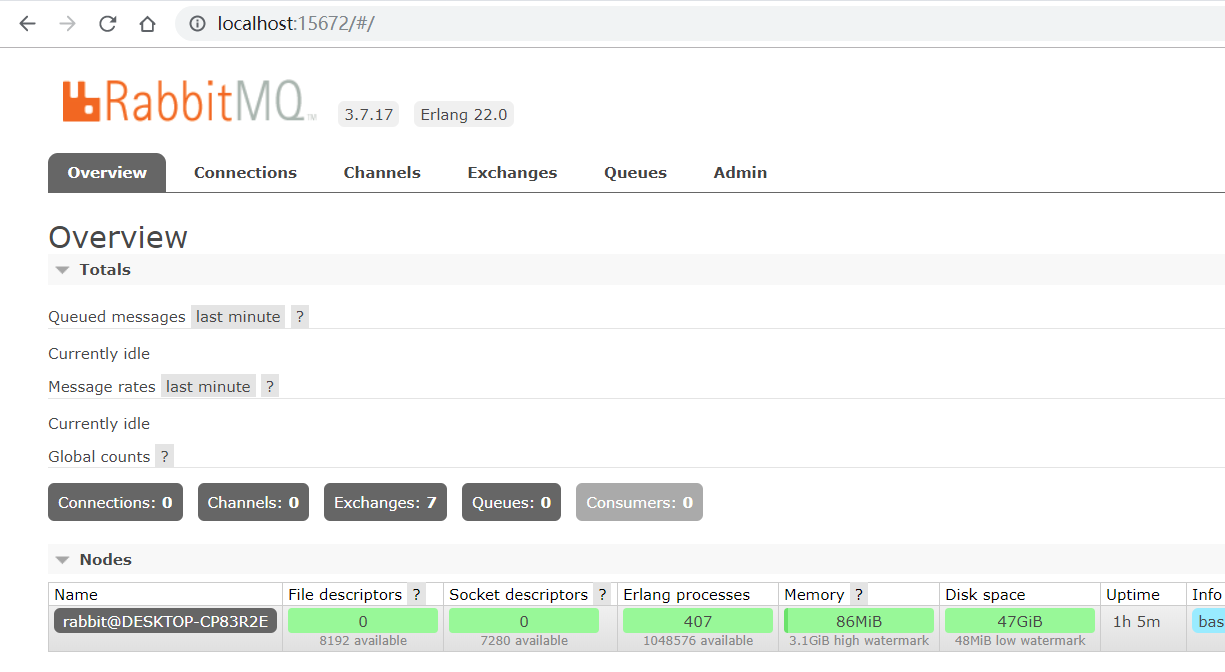Open help for Message rates

(x=269, y=387)
